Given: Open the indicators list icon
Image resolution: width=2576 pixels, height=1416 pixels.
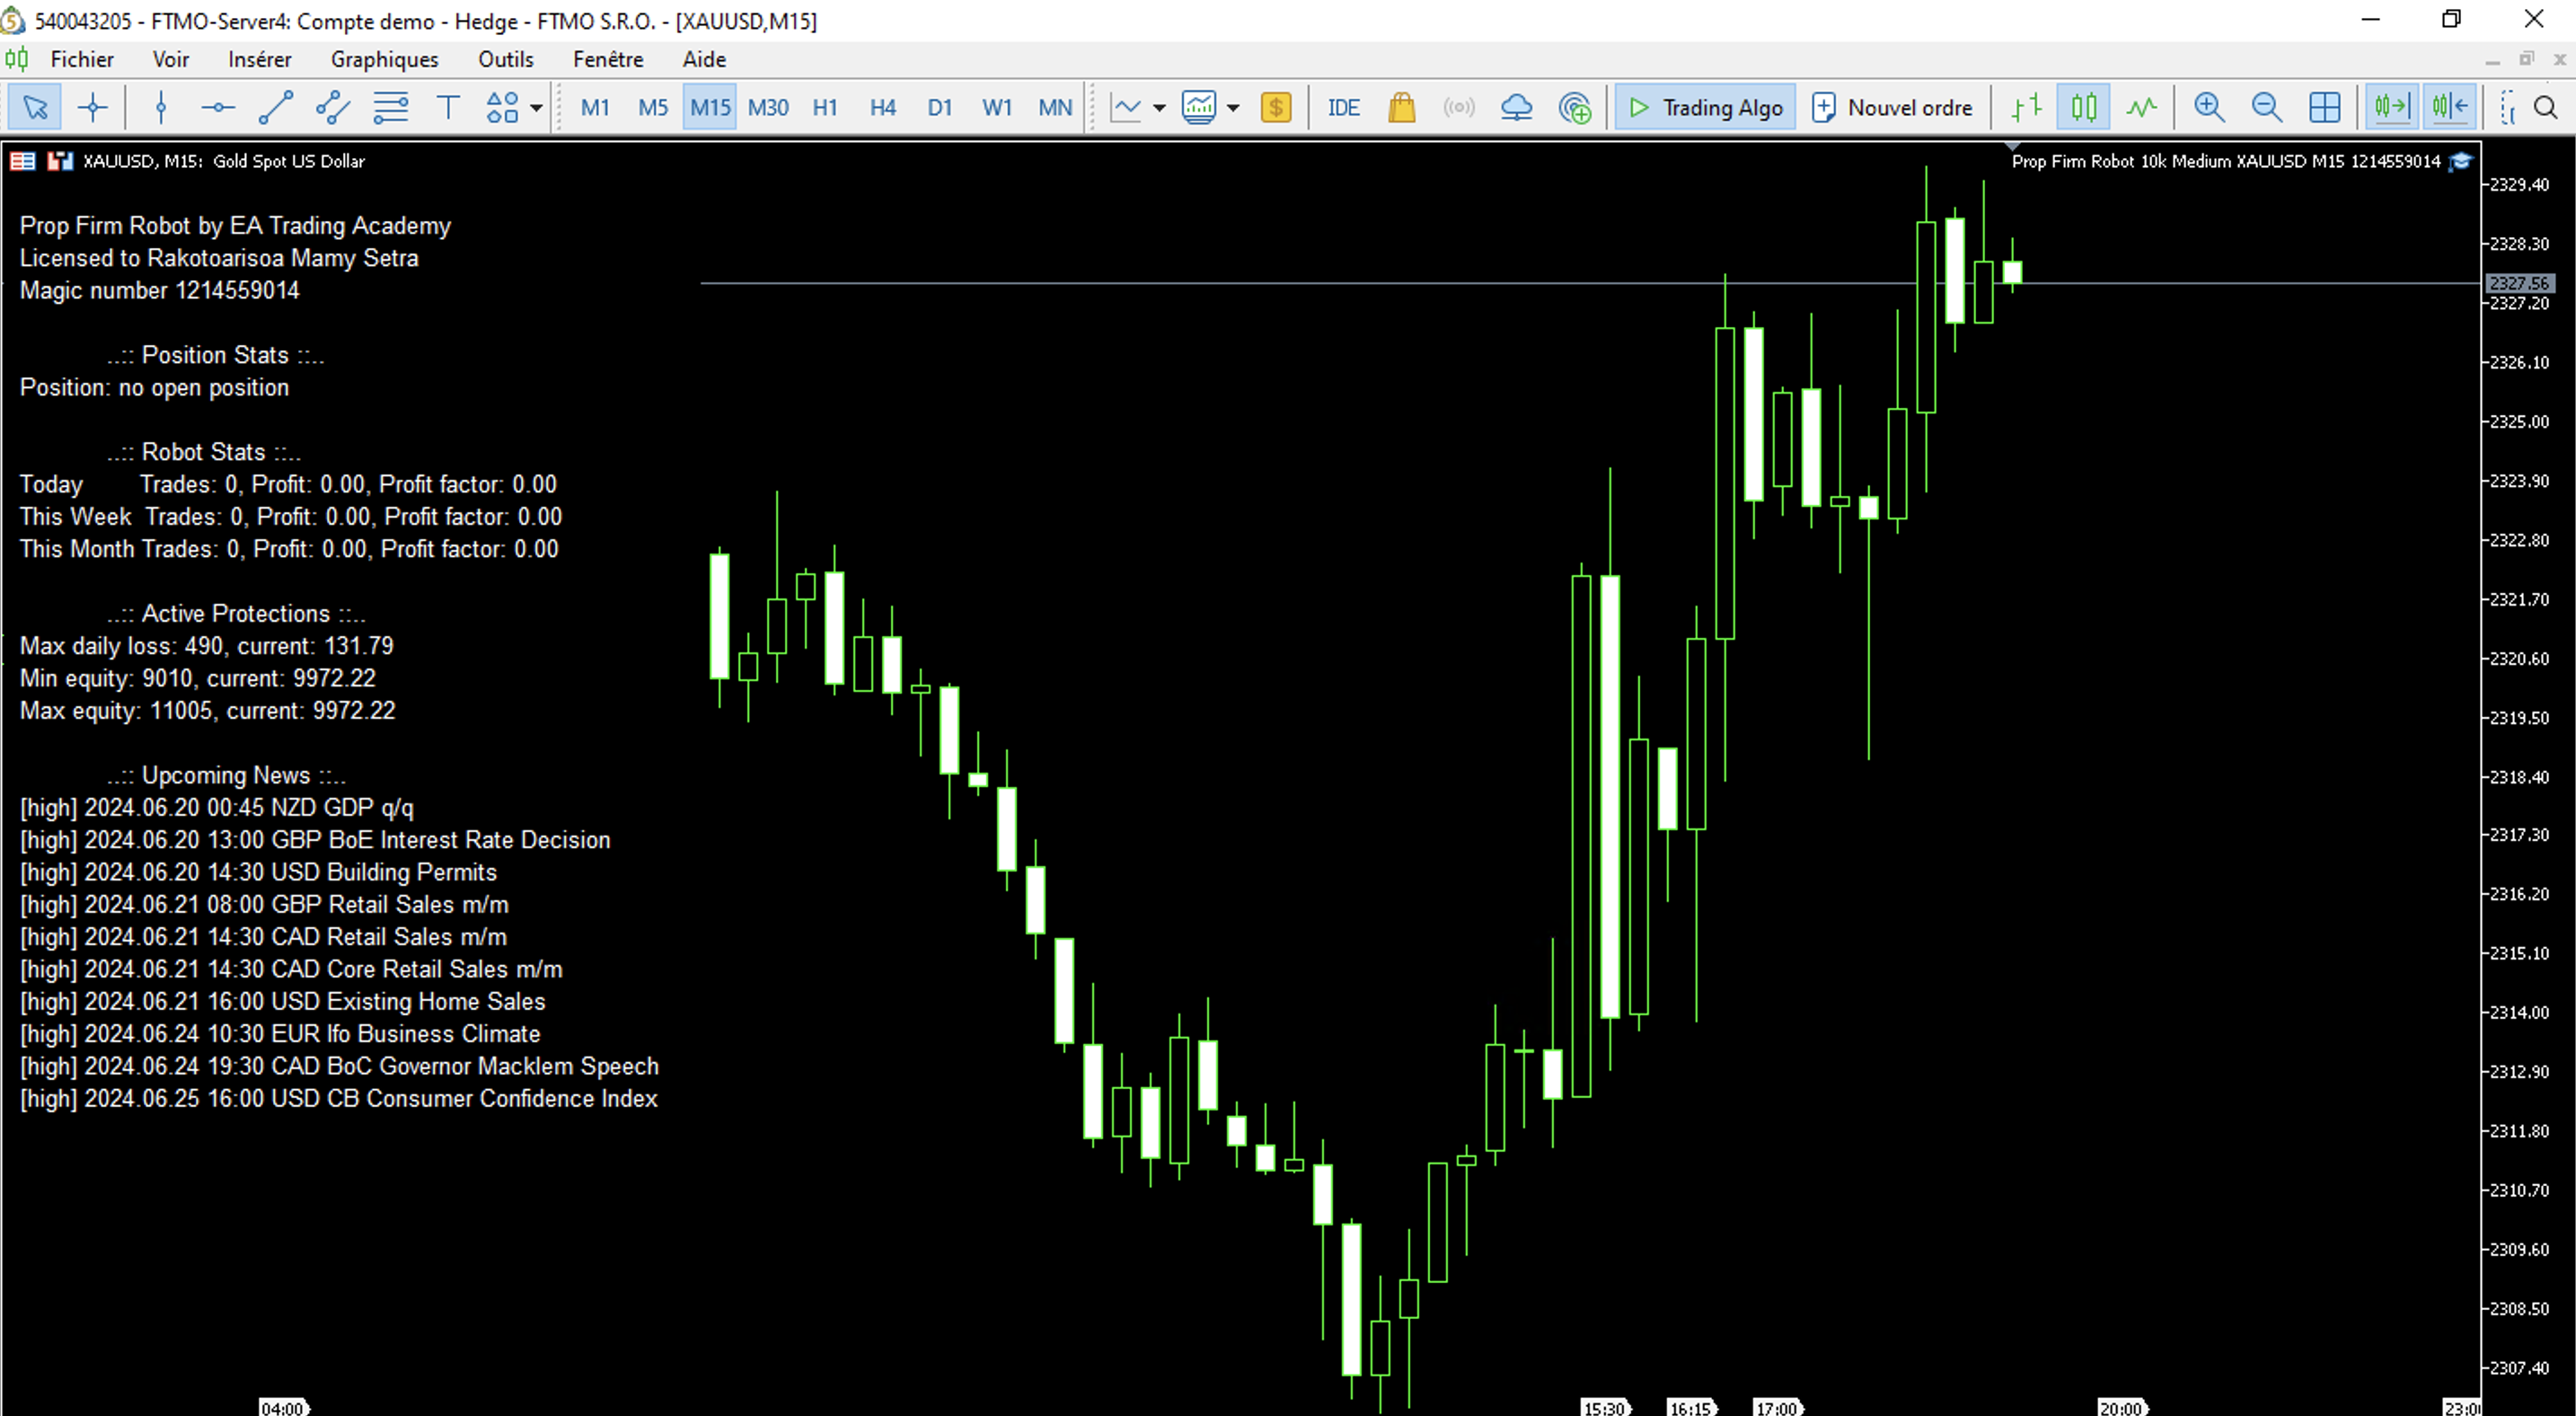Looking at the screenshot, I should pos(1199,107).
